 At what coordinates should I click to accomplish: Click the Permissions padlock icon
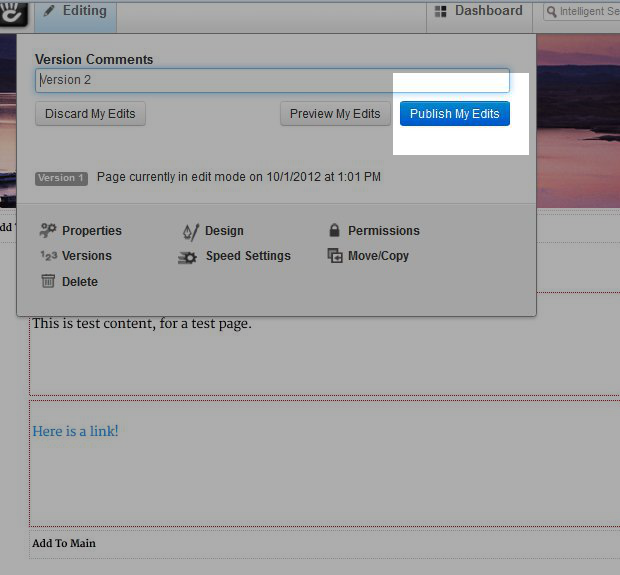(x=334, y=231)
